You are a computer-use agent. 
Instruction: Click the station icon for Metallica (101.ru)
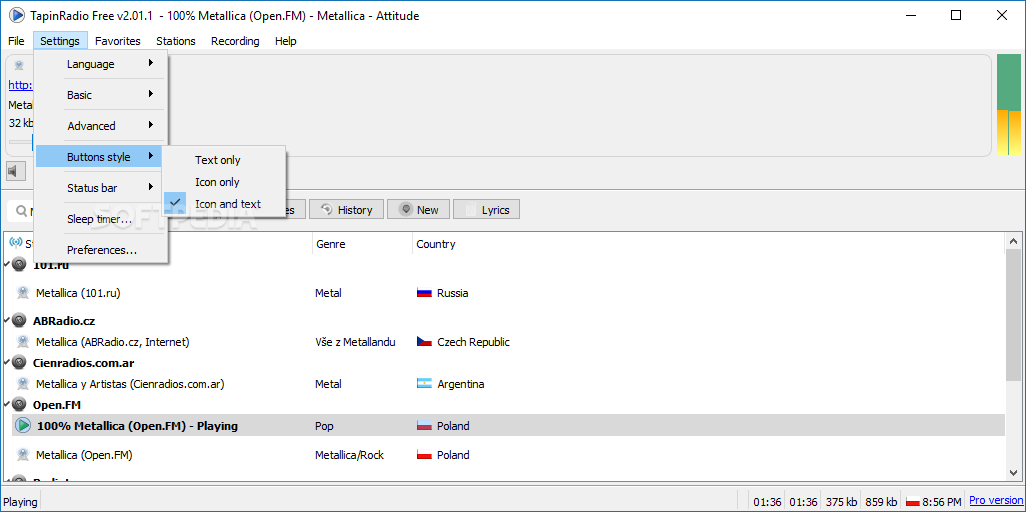pos(23,293)
